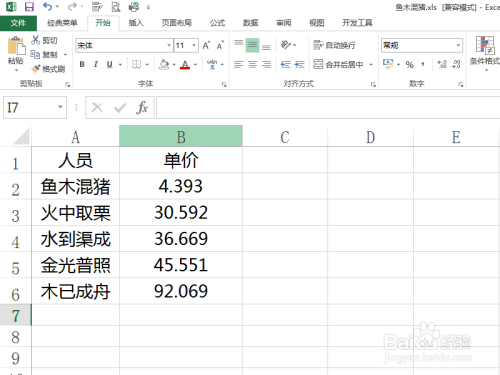
Task: Click the red font color A button
Action: (x=185, y=64)
